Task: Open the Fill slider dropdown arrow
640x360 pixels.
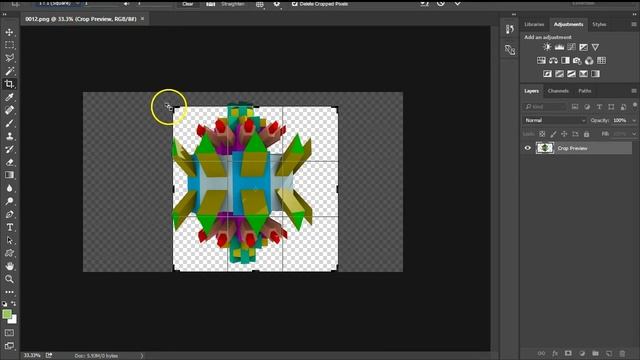Action: coord(634,134)
